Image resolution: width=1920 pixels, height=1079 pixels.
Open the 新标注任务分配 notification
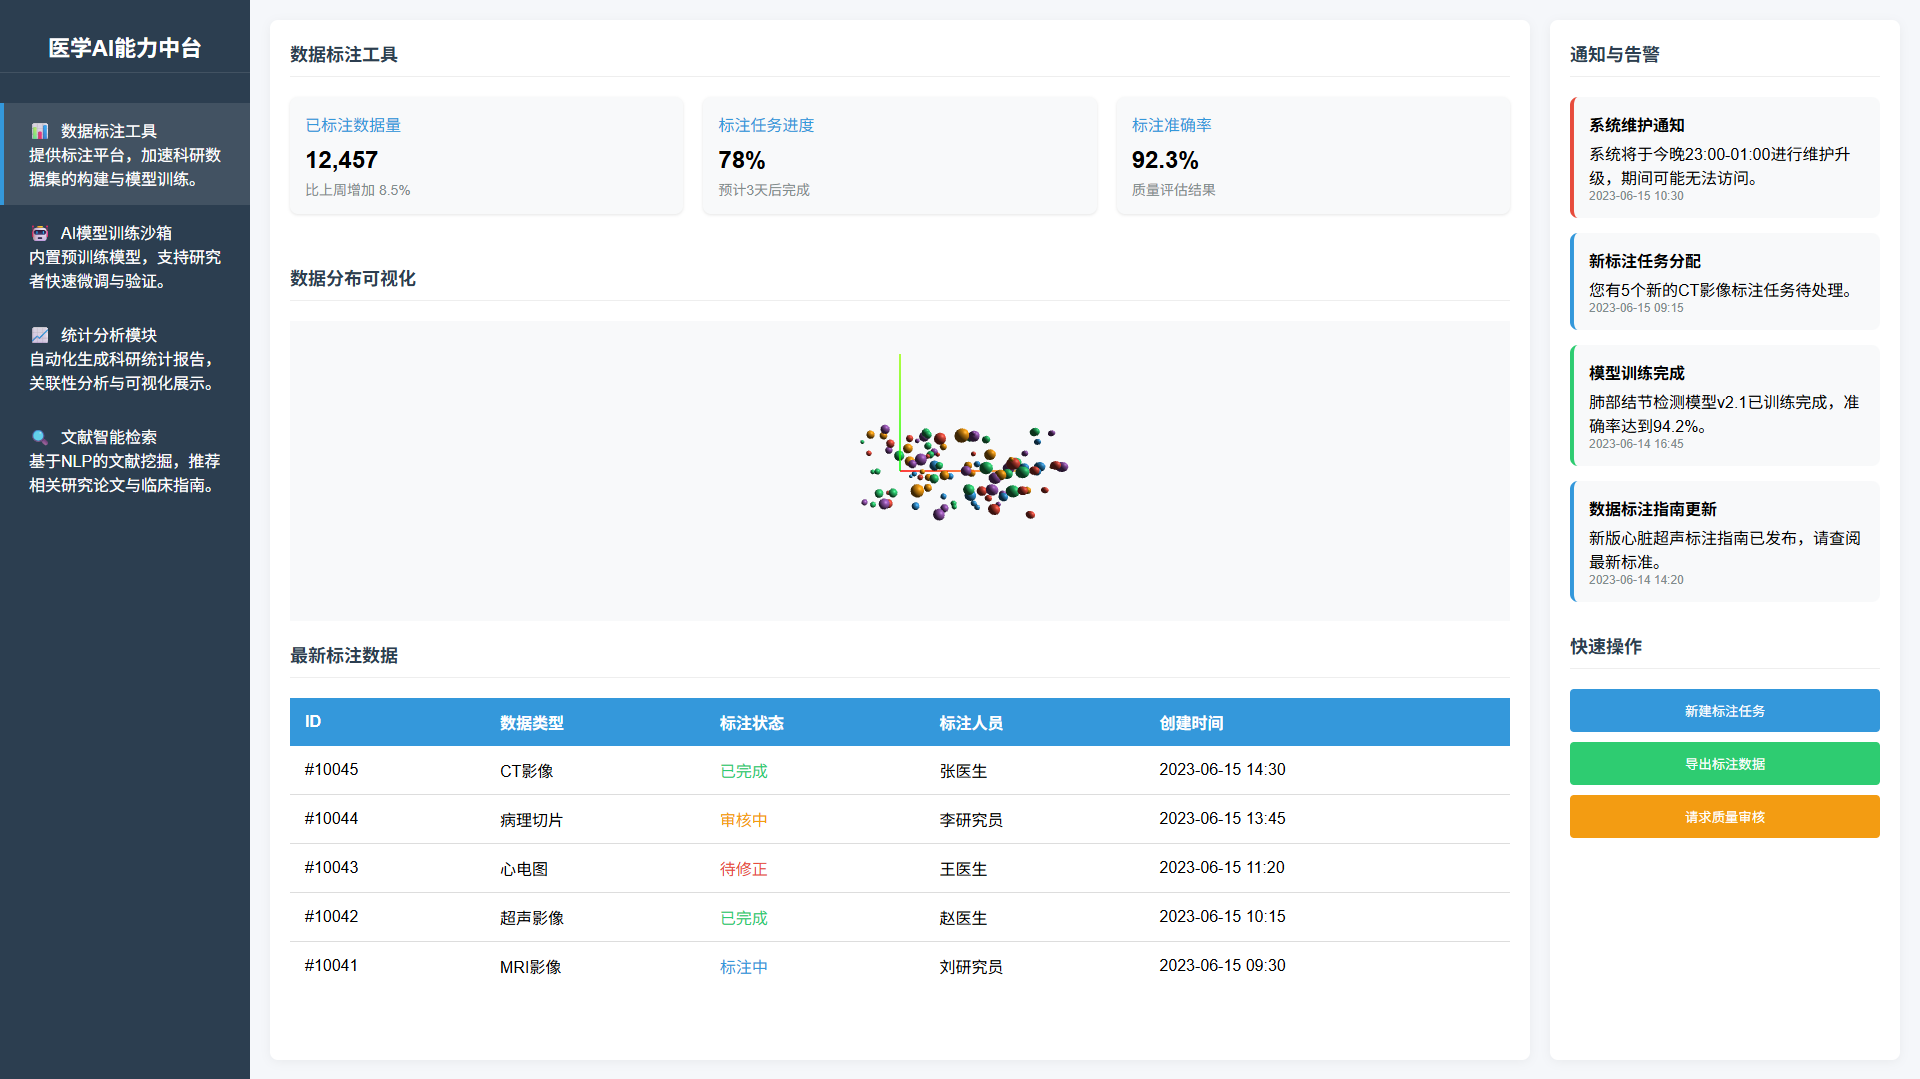pos(1724,282)
